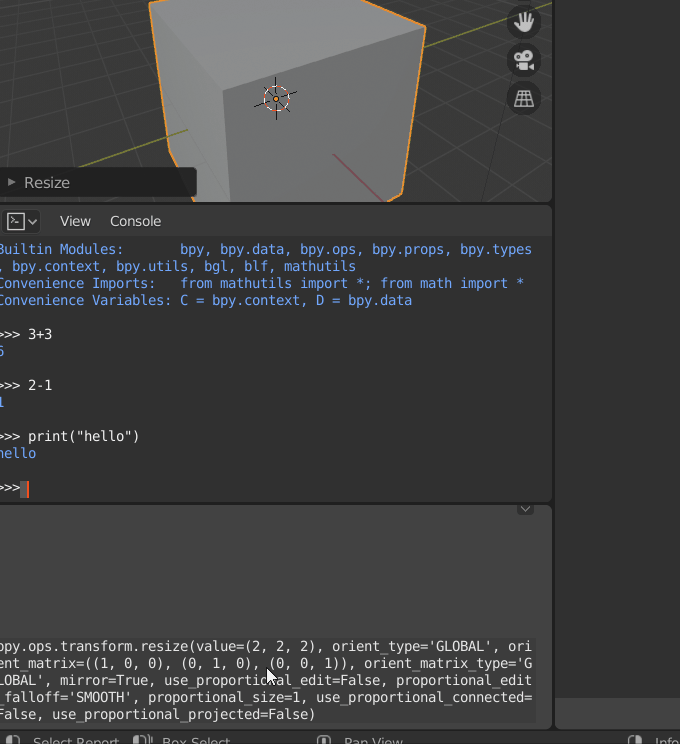
Task: Open the View menu in console
Action: [75, 222]
